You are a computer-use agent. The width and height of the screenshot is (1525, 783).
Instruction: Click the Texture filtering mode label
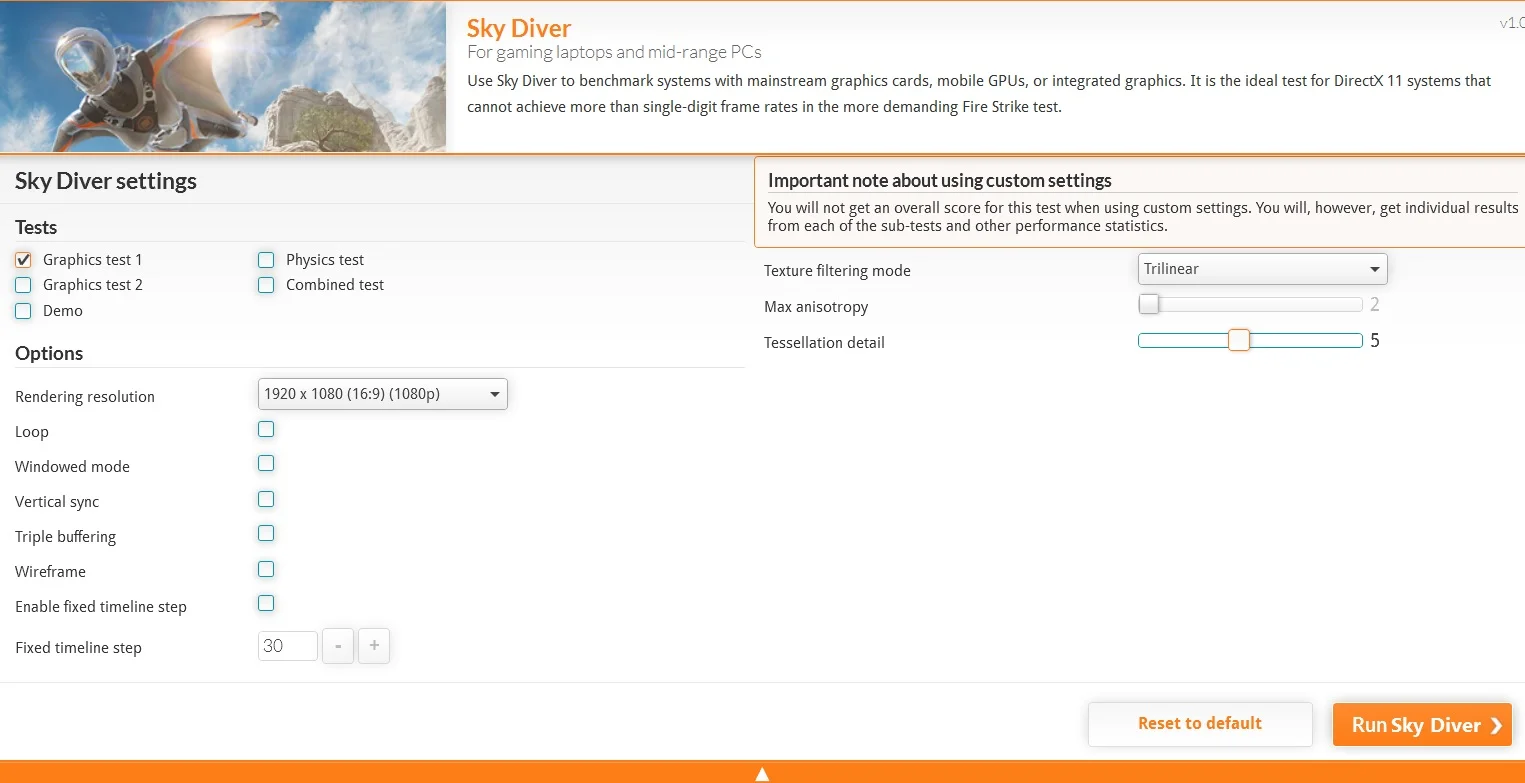(x=837, y=271)
